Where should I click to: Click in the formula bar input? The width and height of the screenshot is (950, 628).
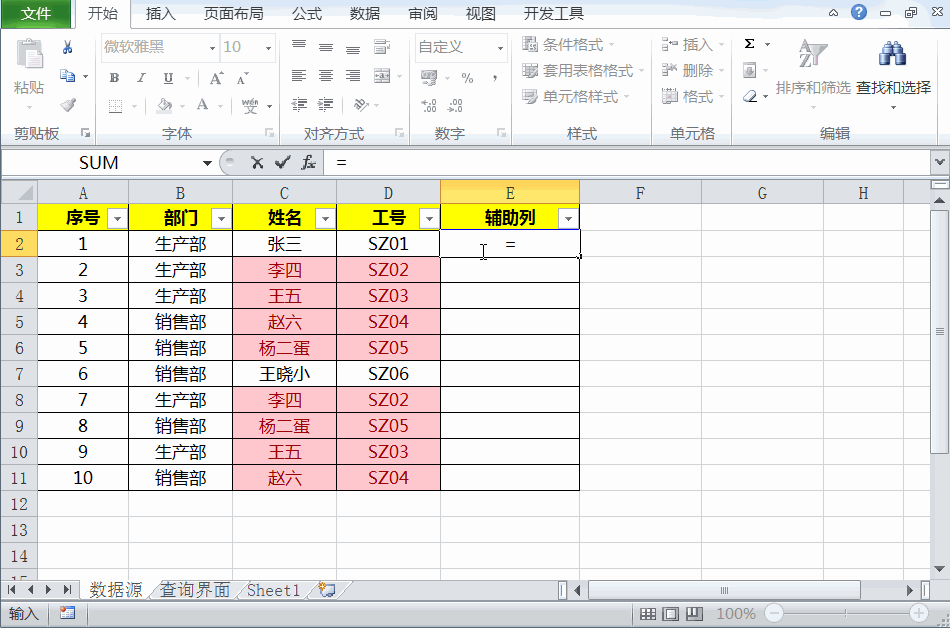pos(628,162)
